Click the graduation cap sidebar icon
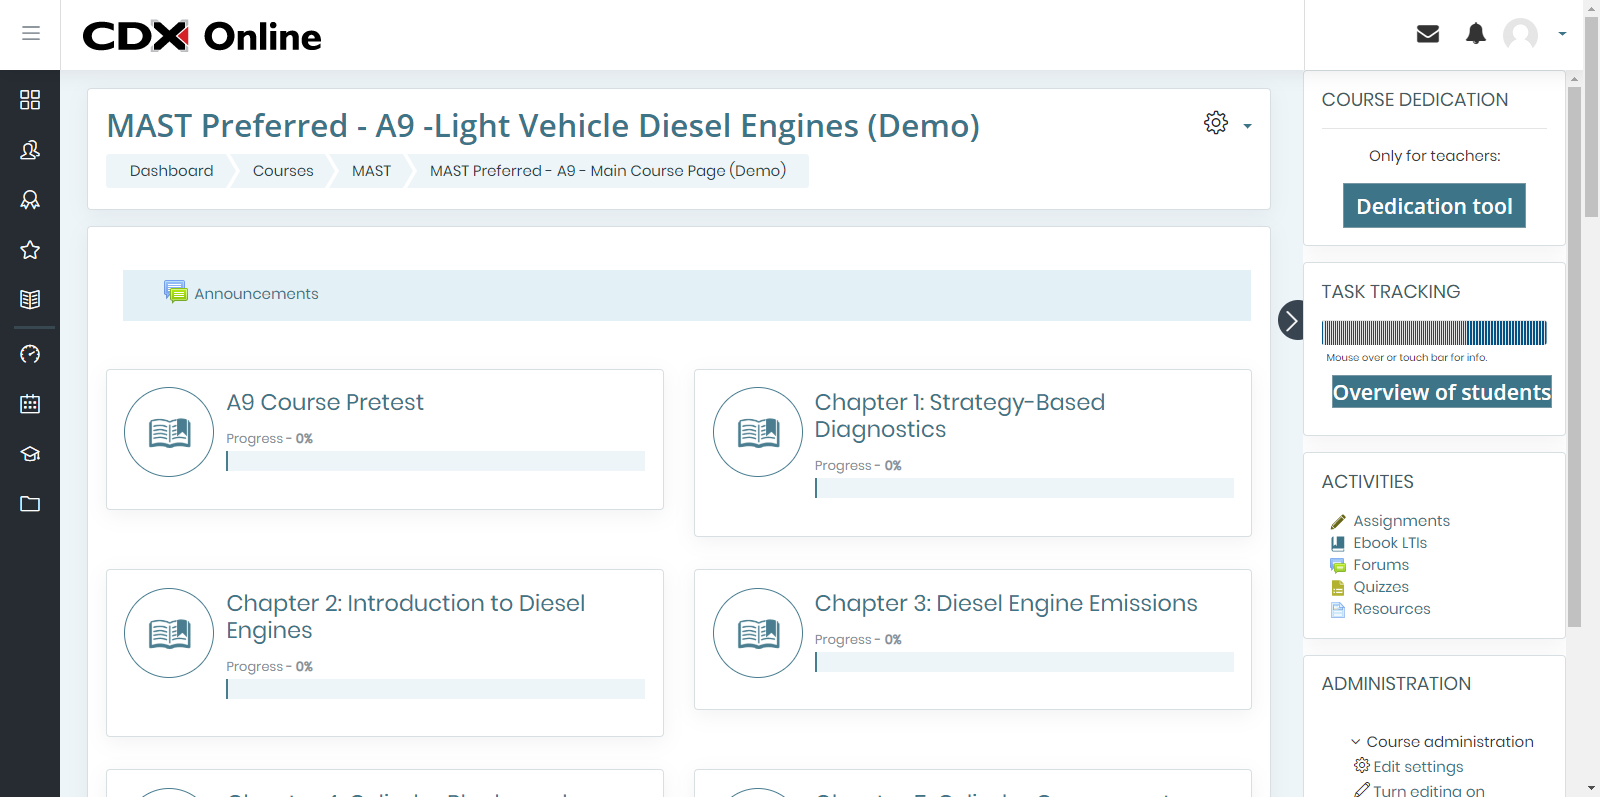Image resolution: width=1600 pixels, height=797 pixels. pos(30,454)
